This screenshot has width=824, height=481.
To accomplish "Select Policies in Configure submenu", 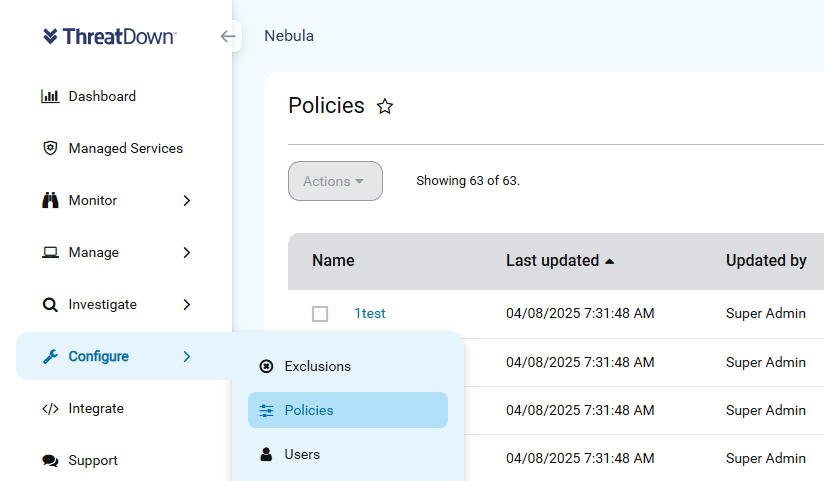I will [348, 410].
